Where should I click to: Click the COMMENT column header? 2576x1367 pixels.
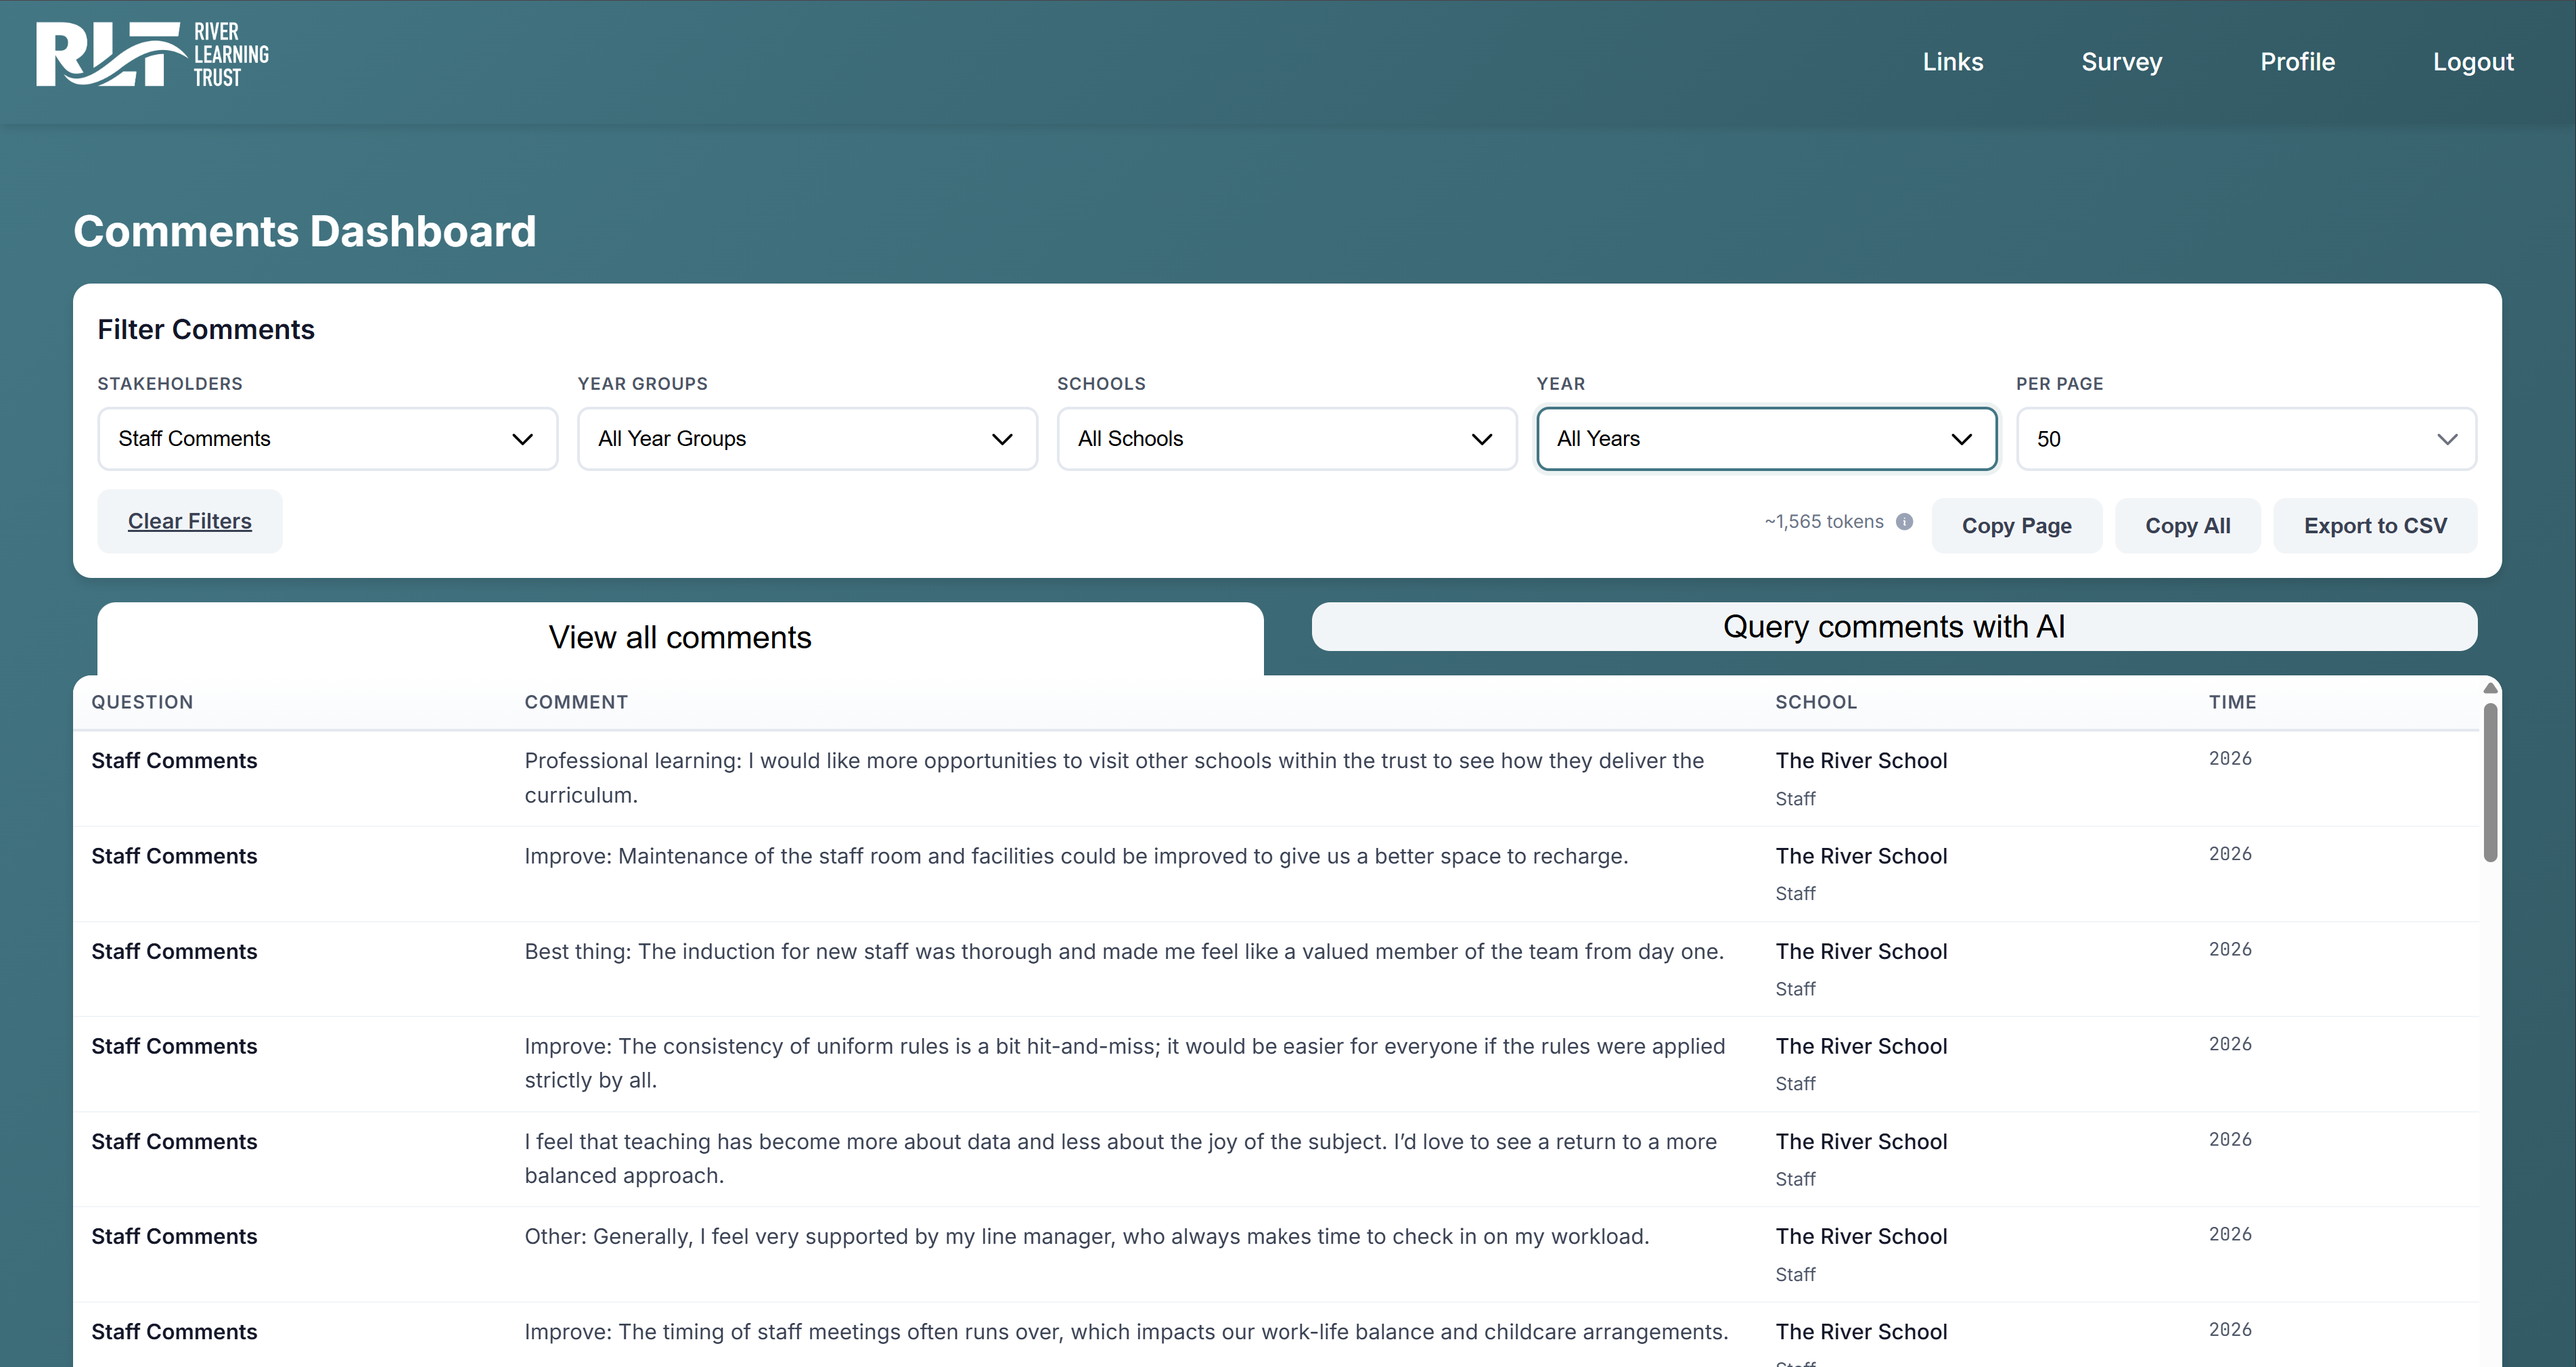pos(576,702)
